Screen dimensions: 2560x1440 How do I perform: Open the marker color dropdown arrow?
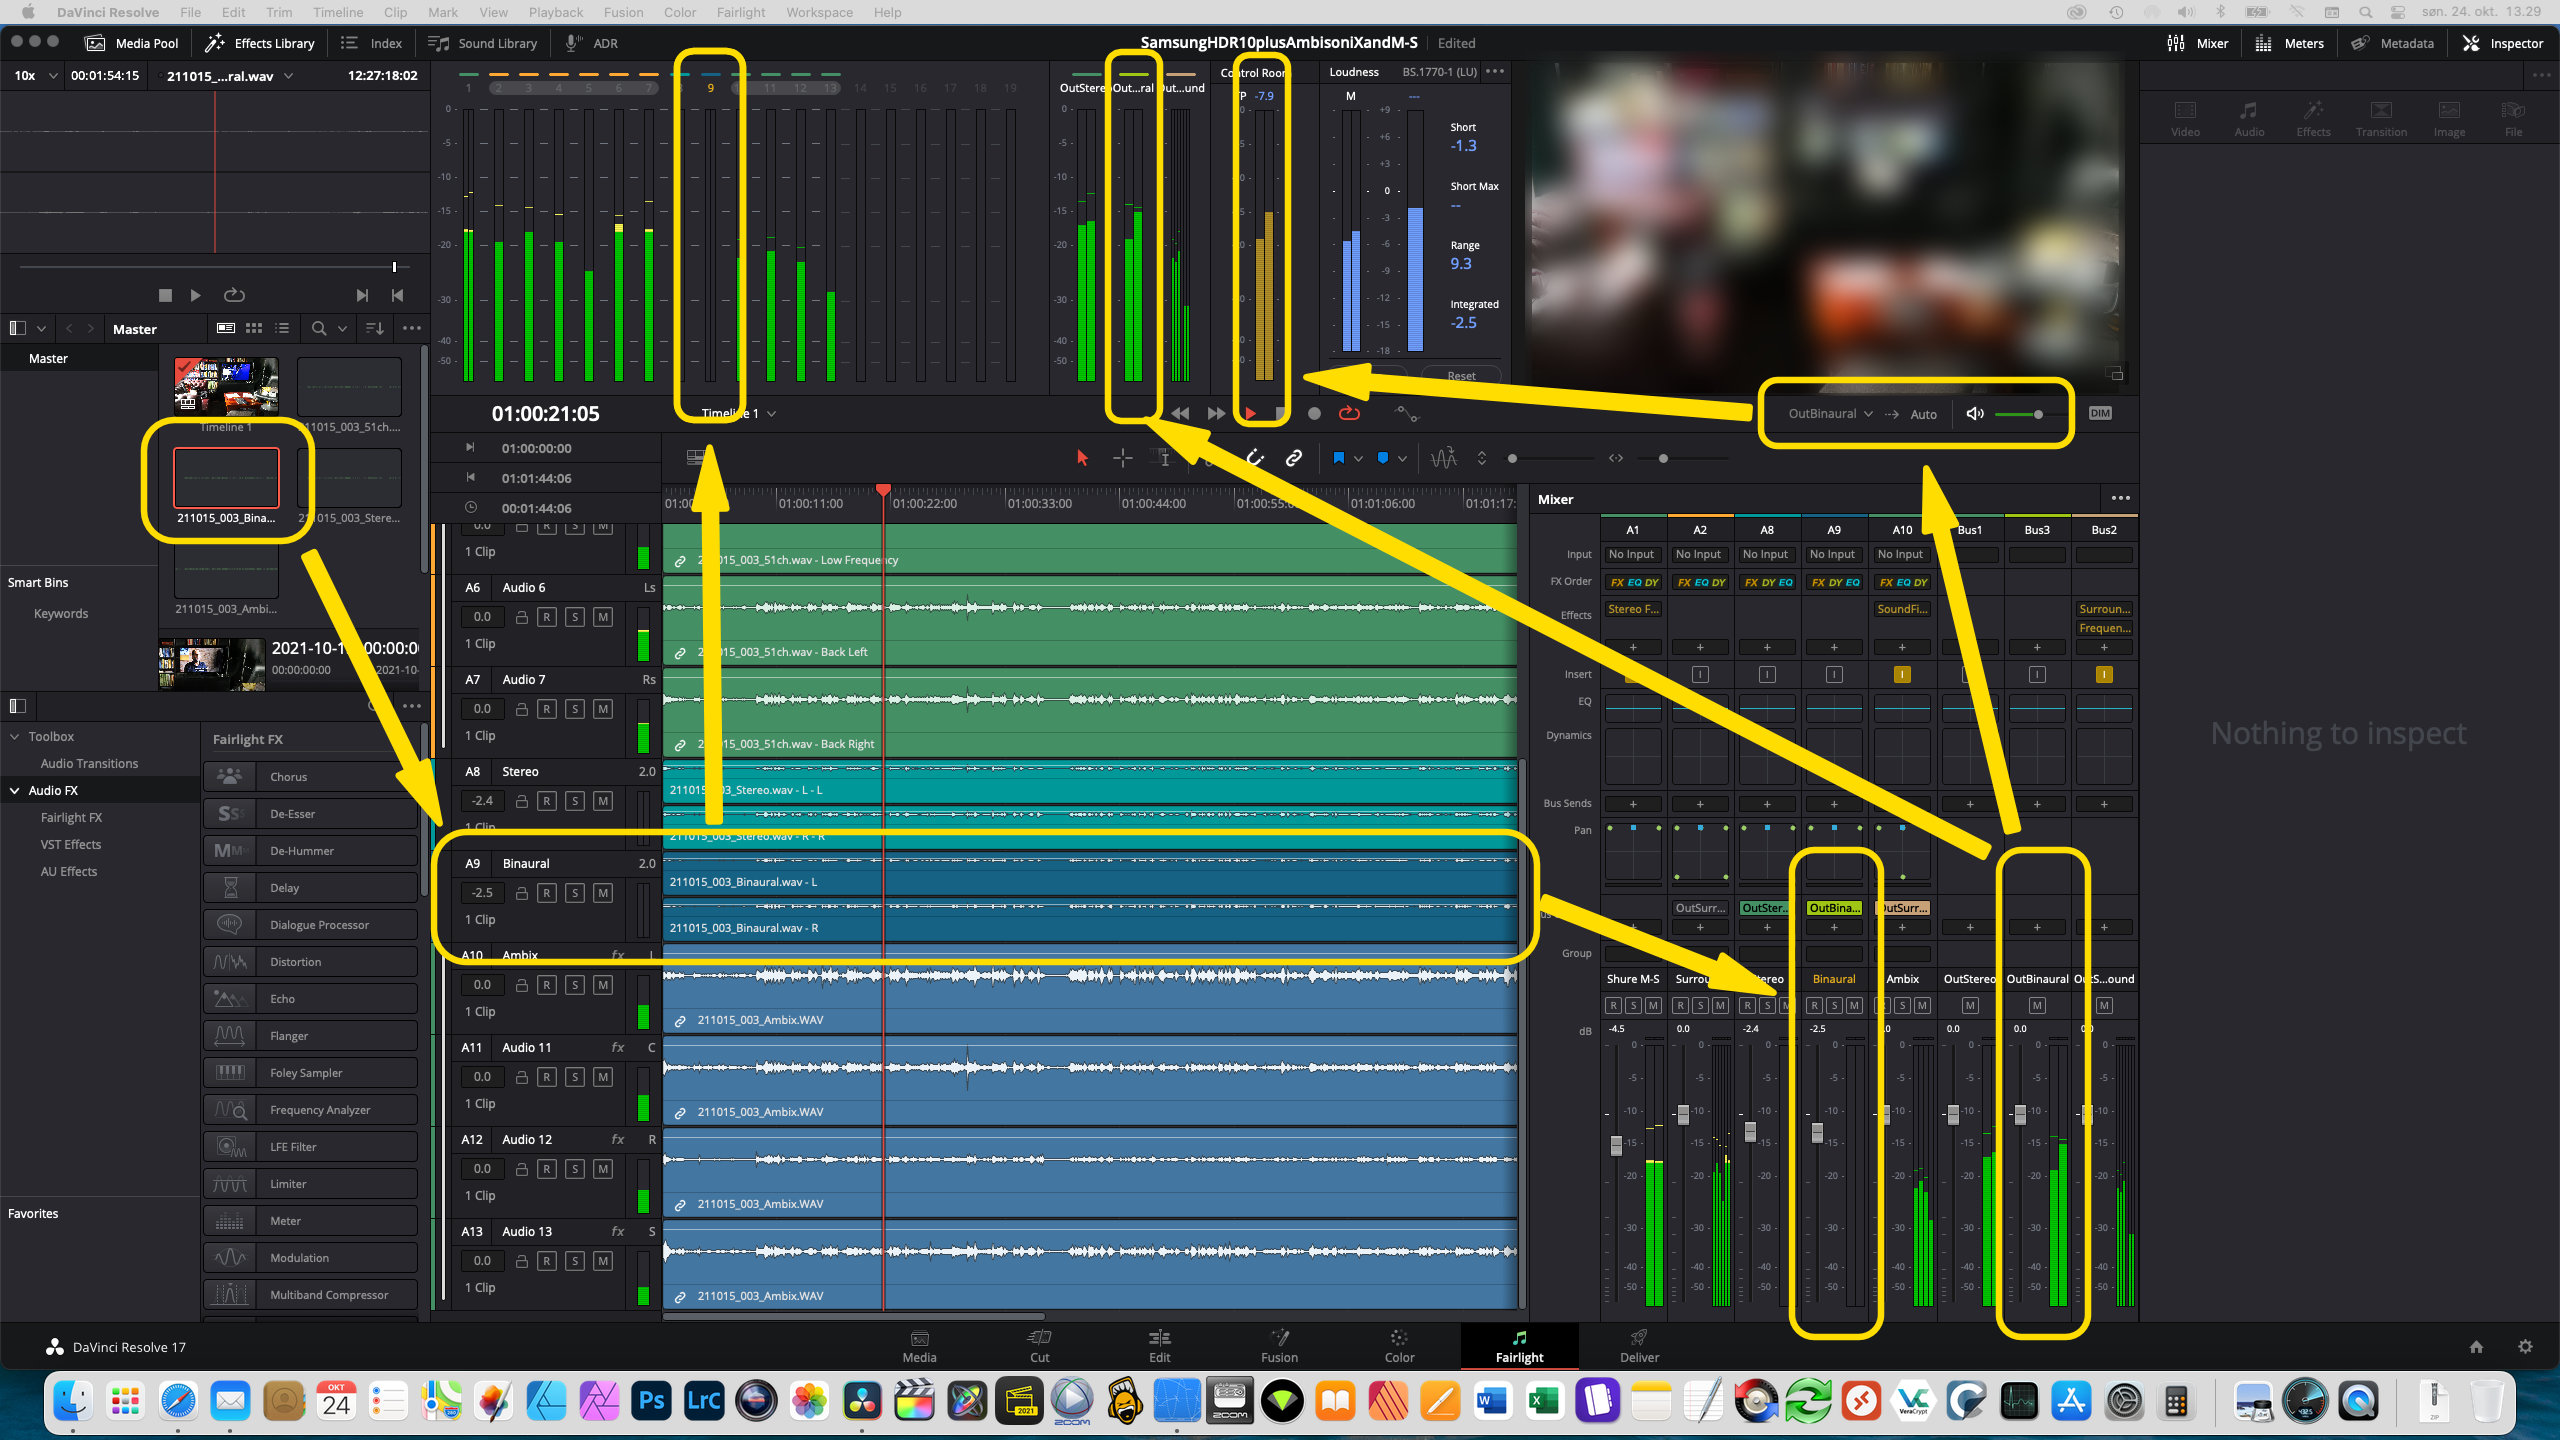pos(1402,458)
